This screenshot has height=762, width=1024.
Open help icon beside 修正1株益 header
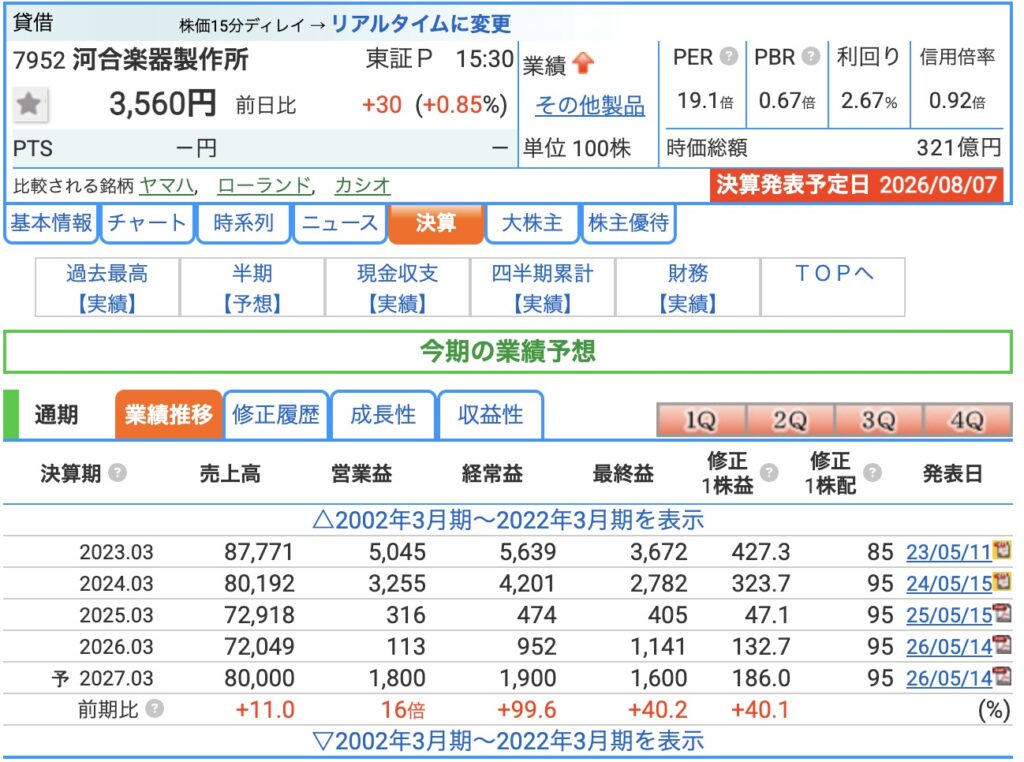[x=769, y=472]
